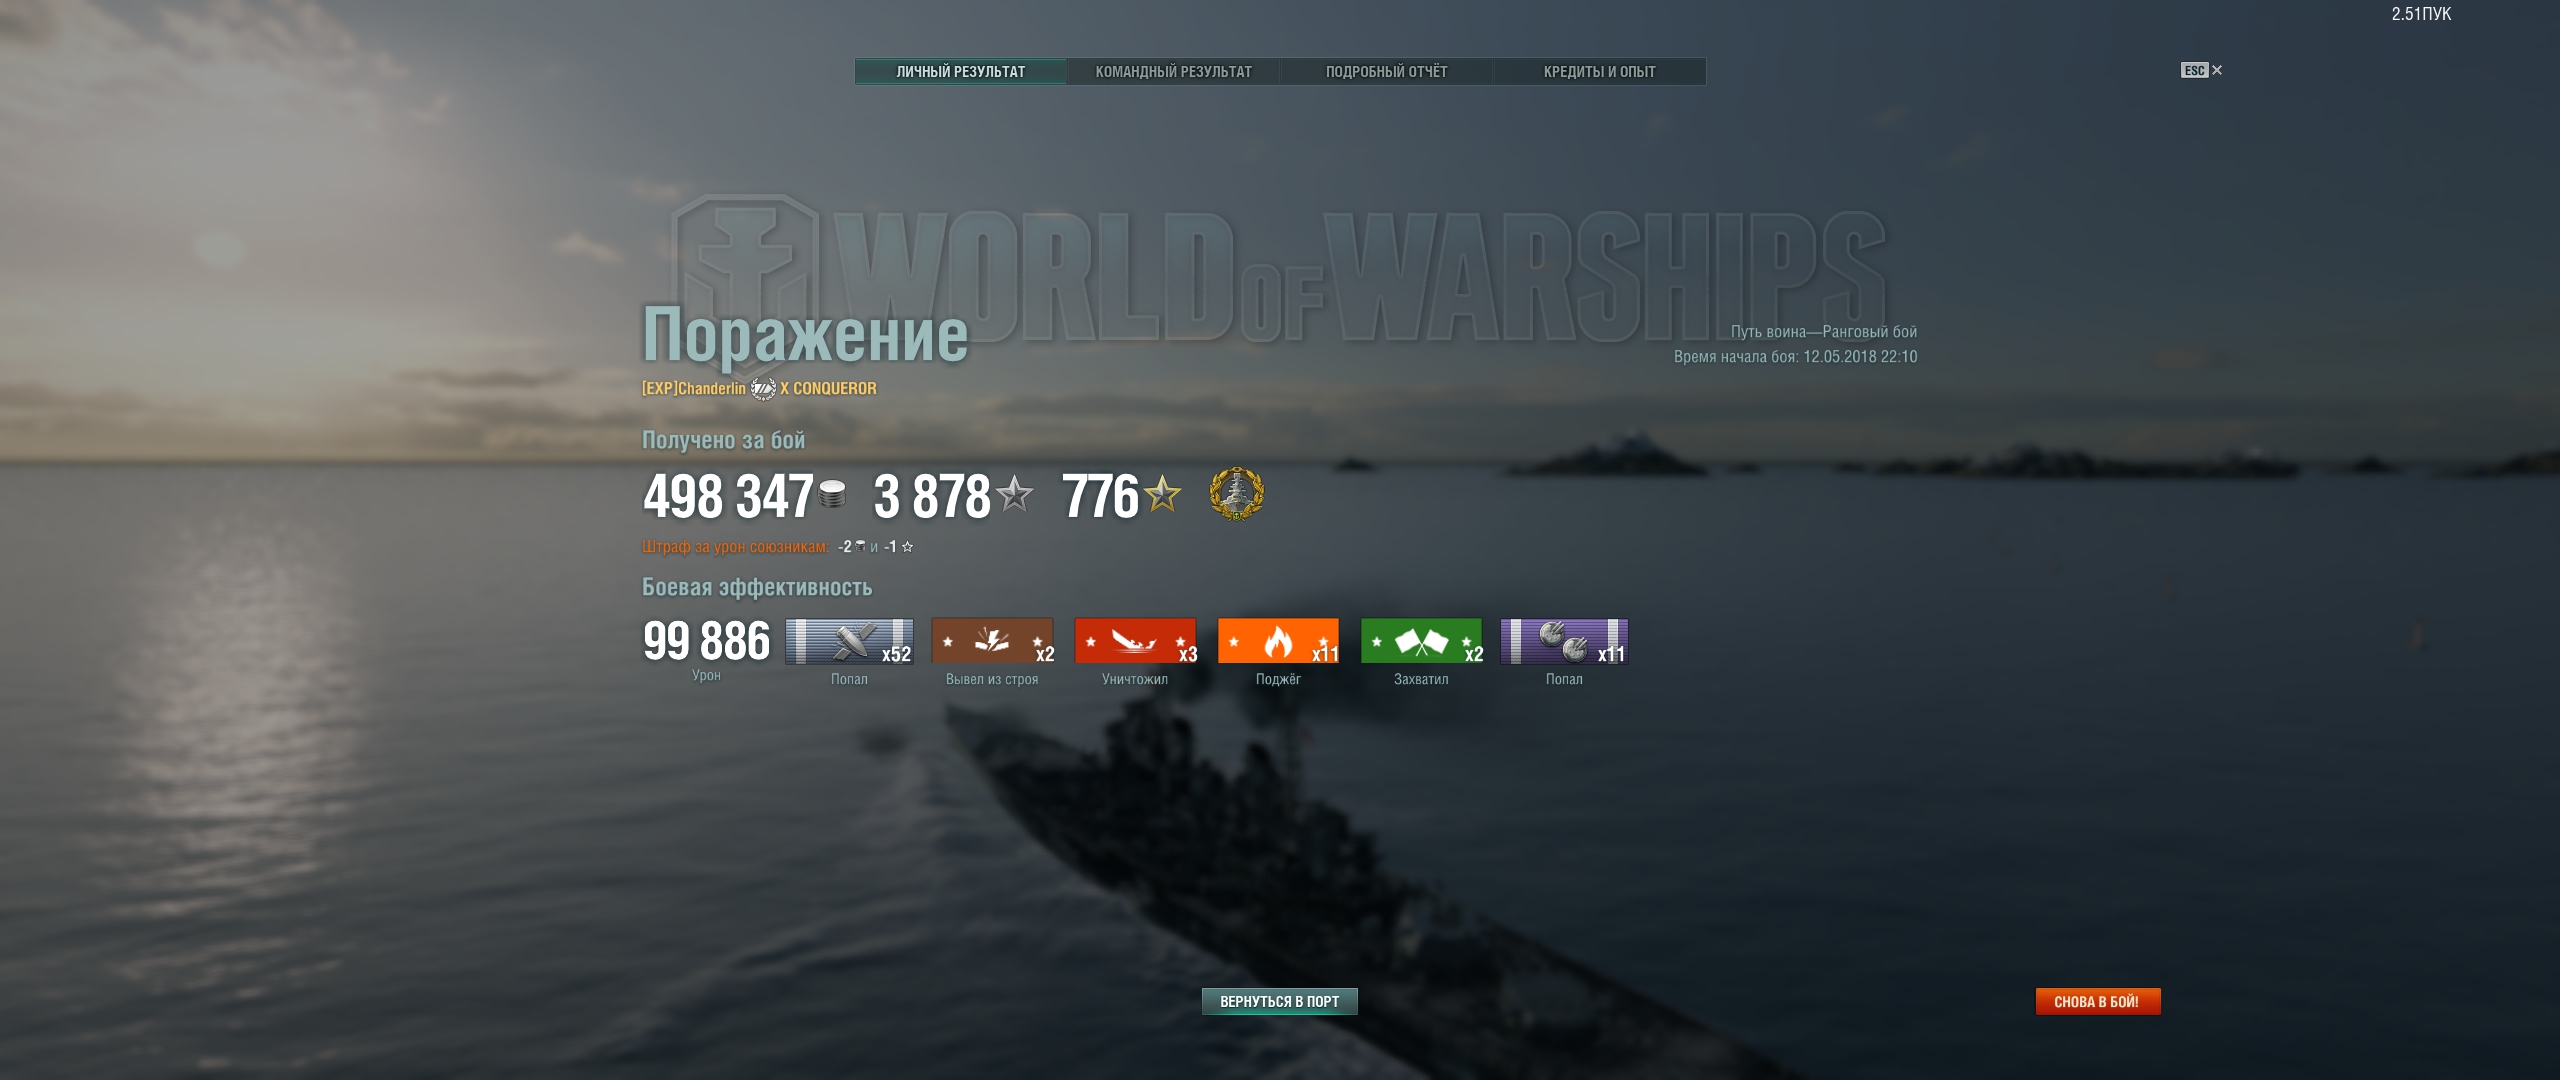2560x1080 pixels.
Task: Click the base captured ribbon 'Захватил'
Action: click(1421, 641)
